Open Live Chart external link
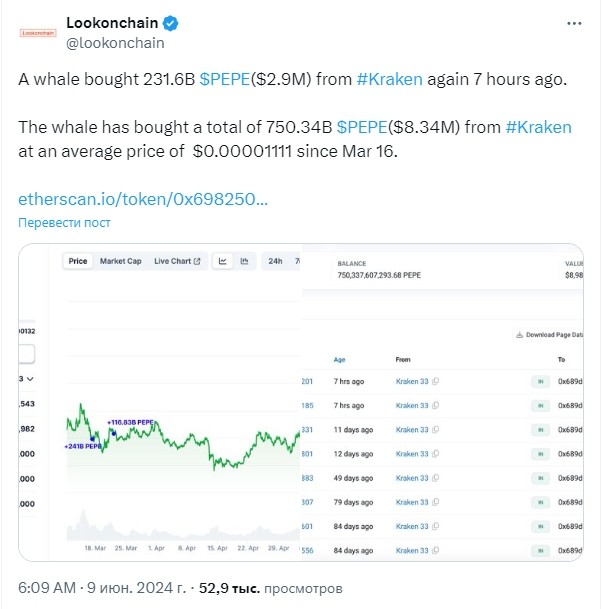Screen dimensions: 602x609 tap(177, 261)
